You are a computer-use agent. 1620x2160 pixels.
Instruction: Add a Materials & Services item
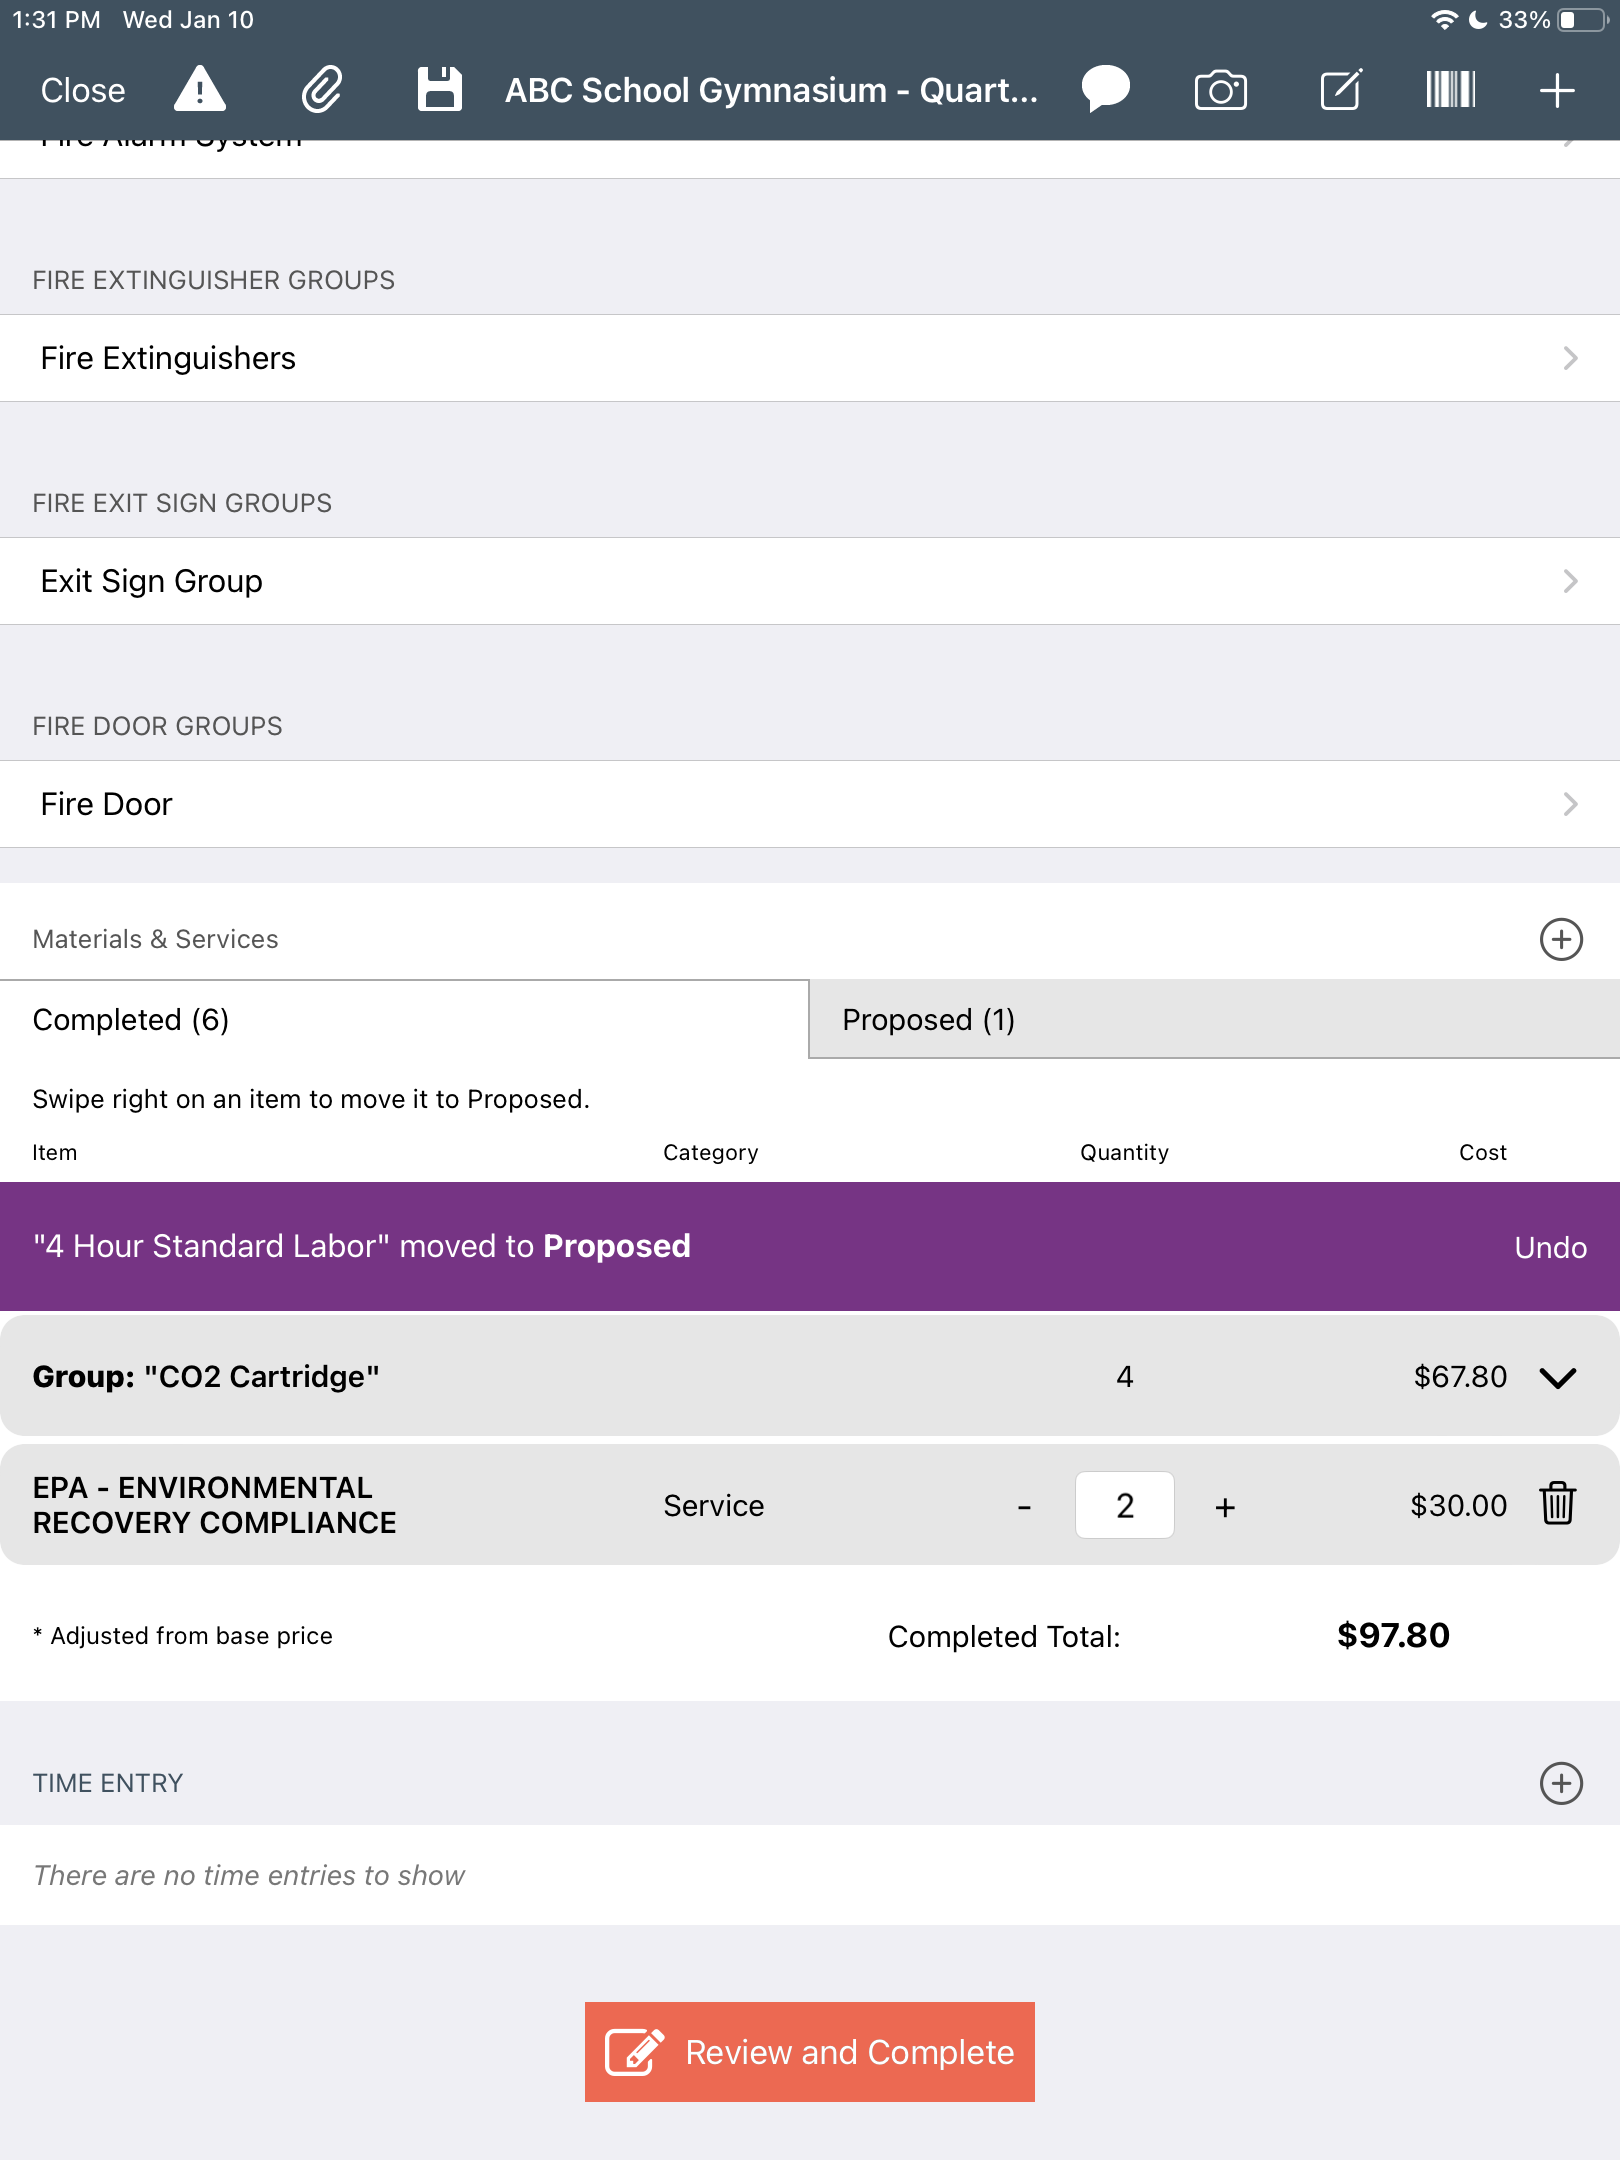1561,939
